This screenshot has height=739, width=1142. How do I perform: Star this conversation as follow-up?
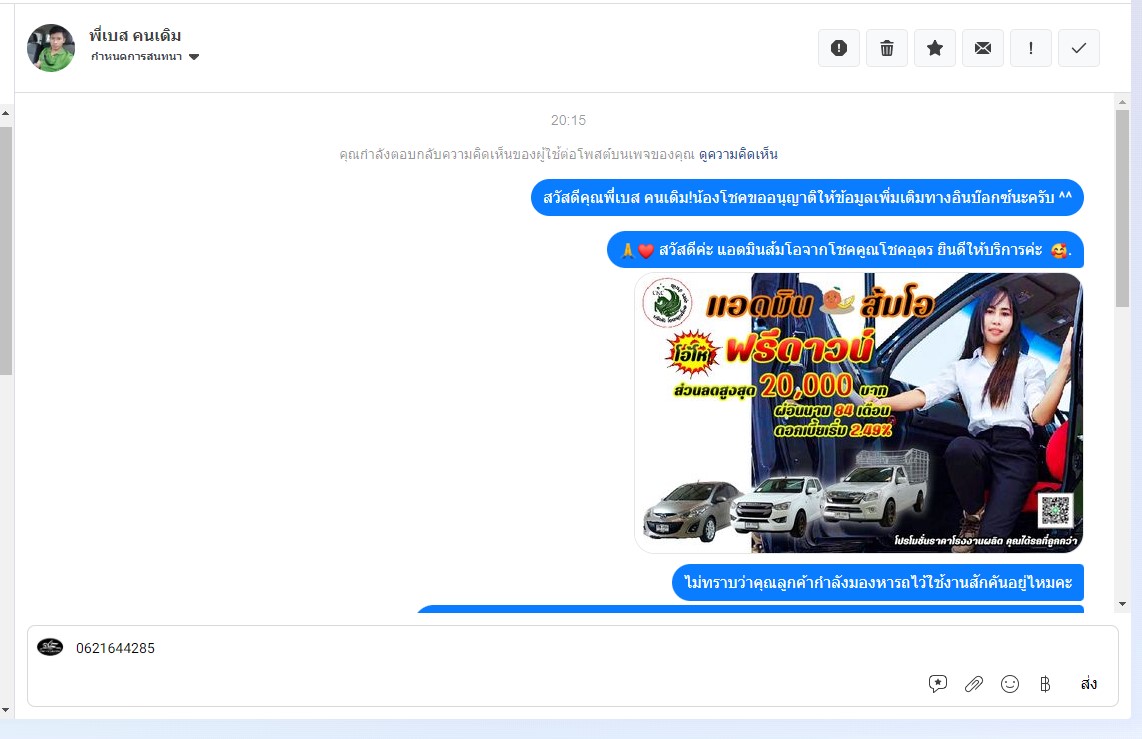[x=935, y=48]
